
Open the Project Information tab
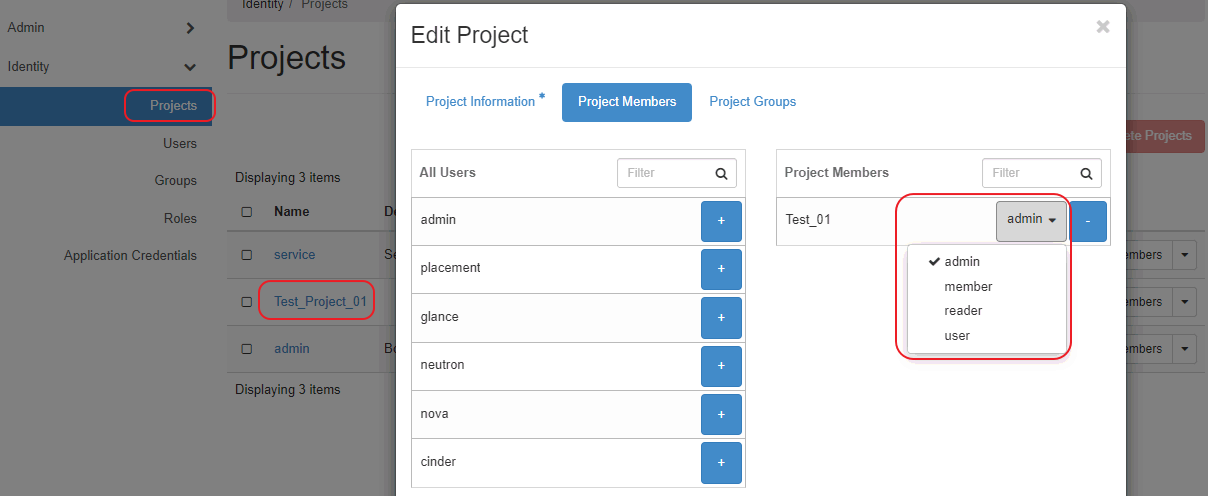(x=481, y=102)
